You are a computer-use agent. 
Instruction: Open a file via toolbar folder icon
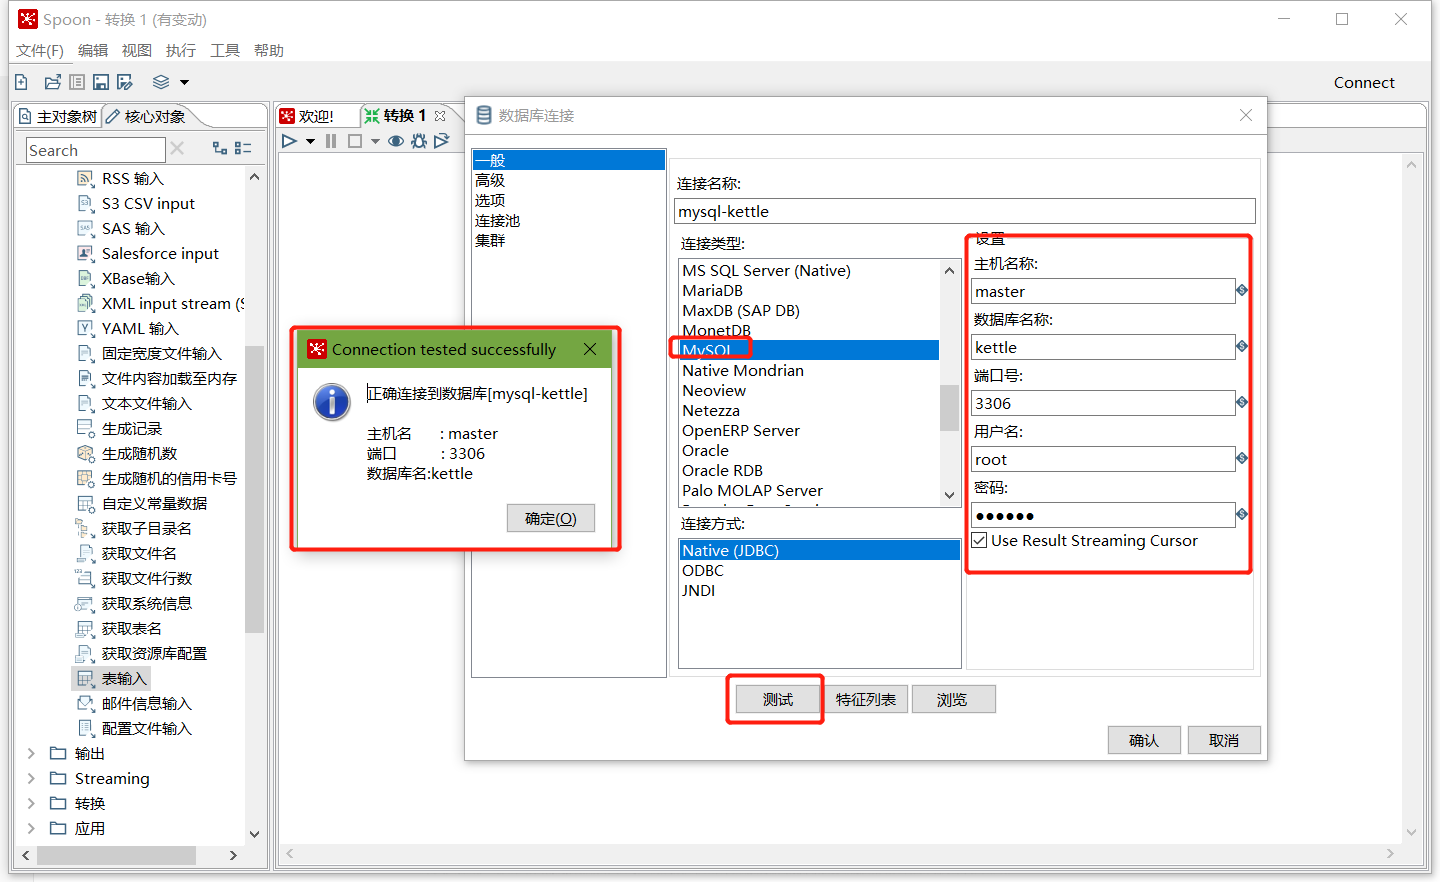click(x=52, y=82)
